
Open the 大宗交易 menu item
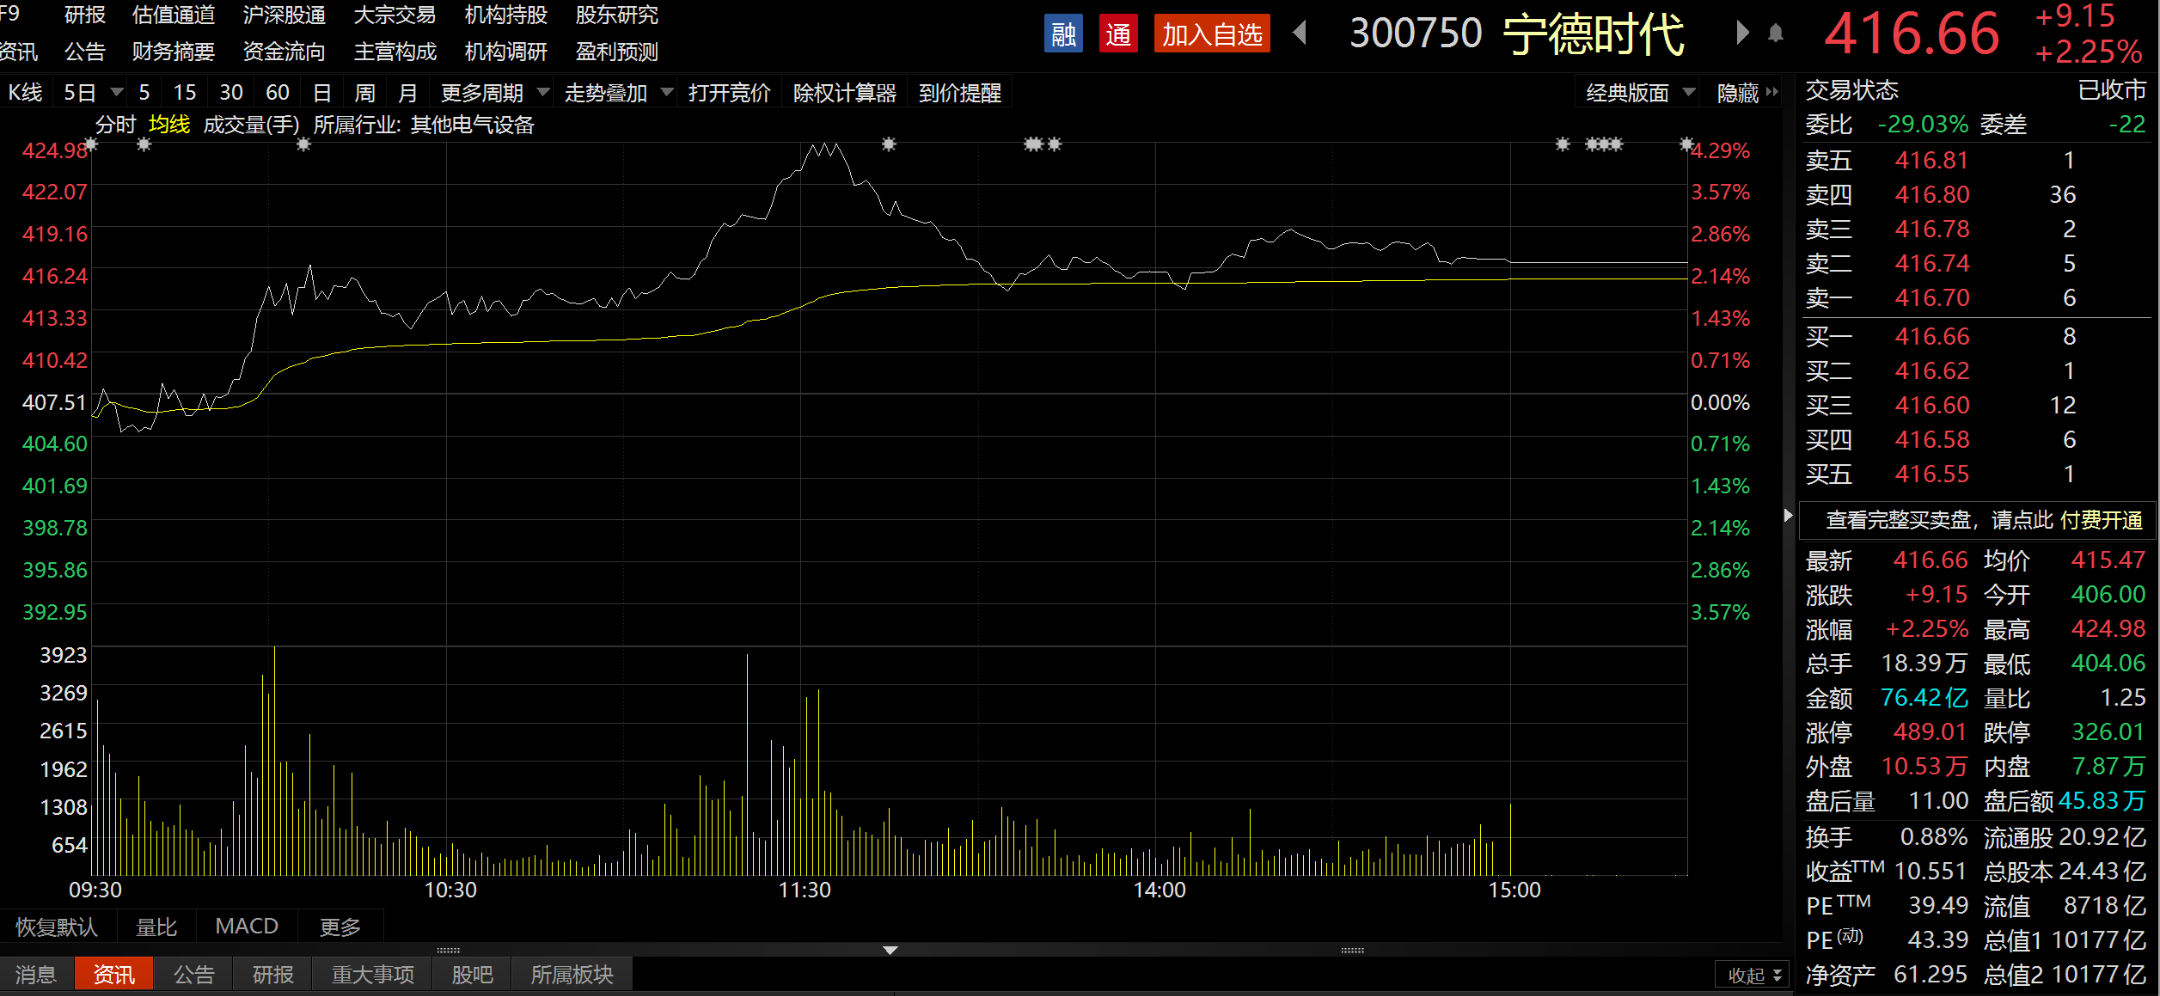click(x=395, y=15)
